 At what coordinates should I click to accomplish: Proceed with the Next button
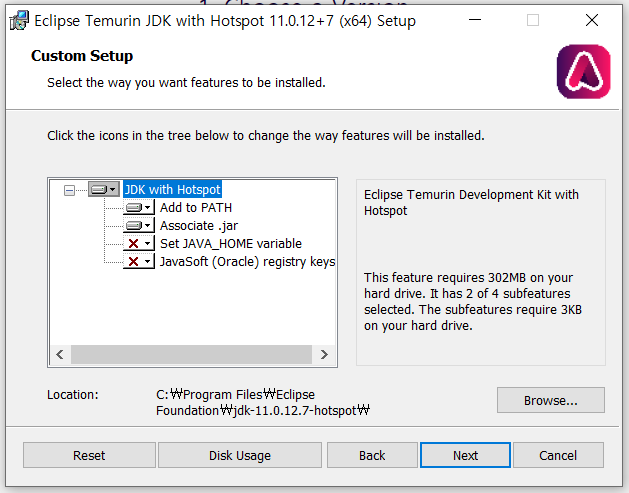[x=465, y=455]
